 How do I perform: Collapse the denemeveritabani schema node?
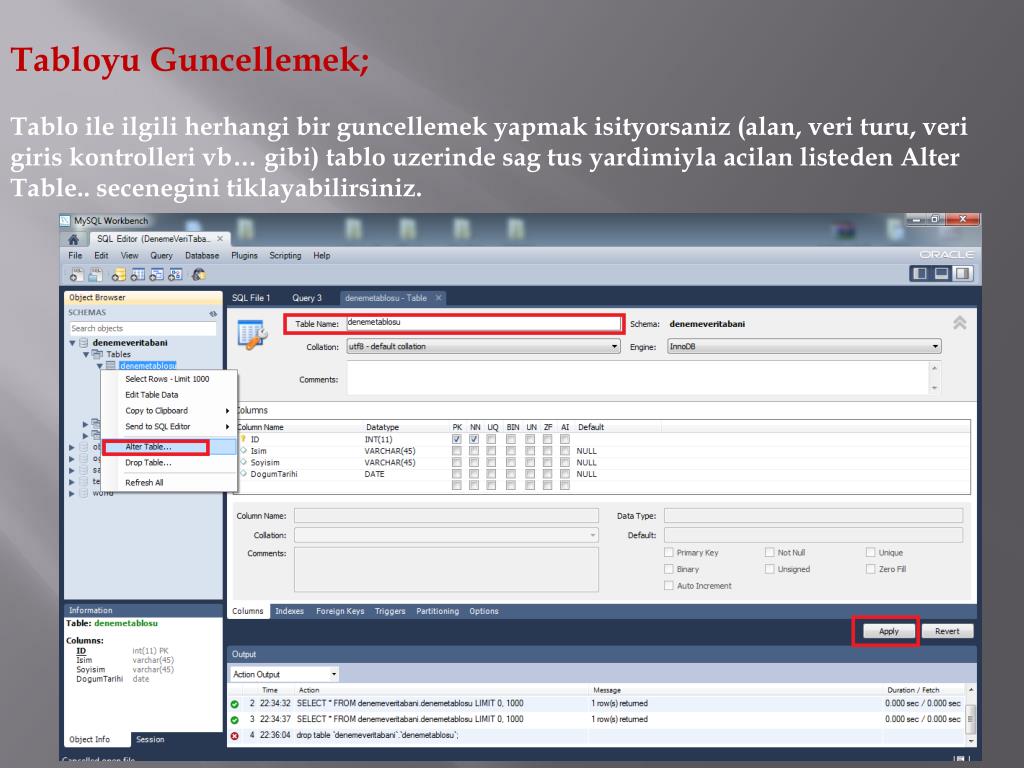[72, 343]
